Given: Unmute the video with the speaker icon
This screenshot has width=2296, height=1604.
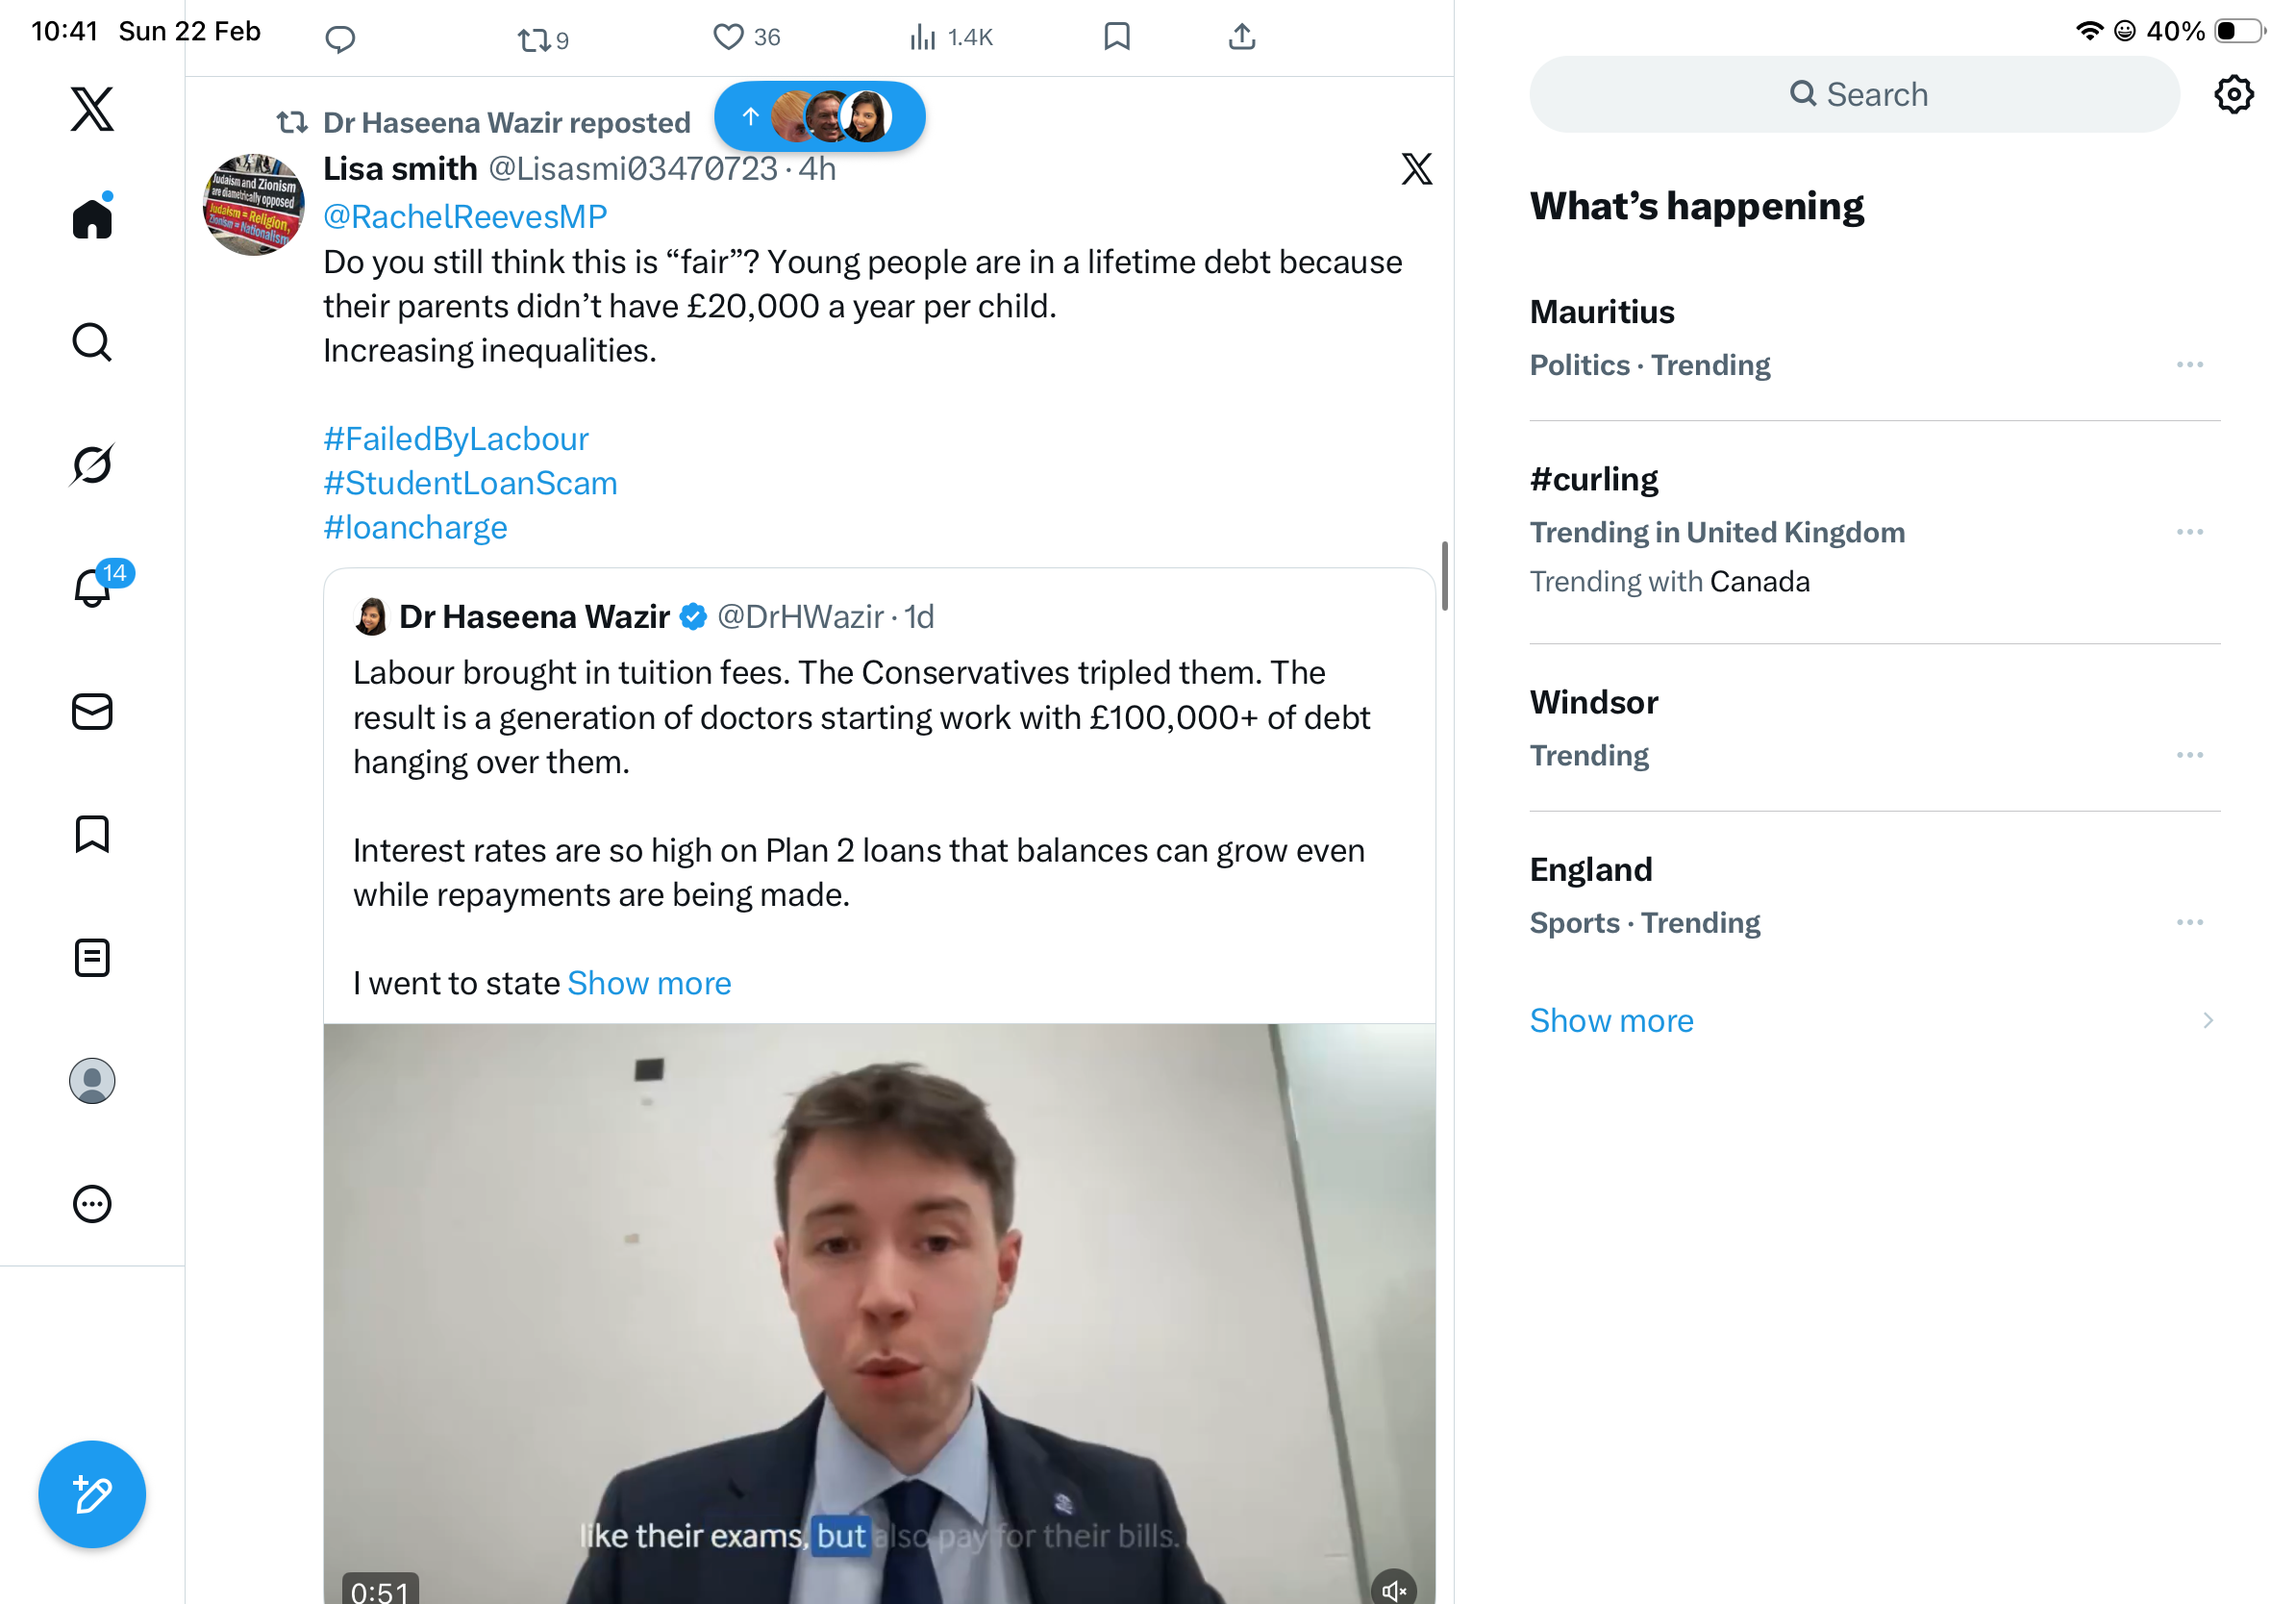Looking at the screenshot, I should [x=1393, y=1588].
